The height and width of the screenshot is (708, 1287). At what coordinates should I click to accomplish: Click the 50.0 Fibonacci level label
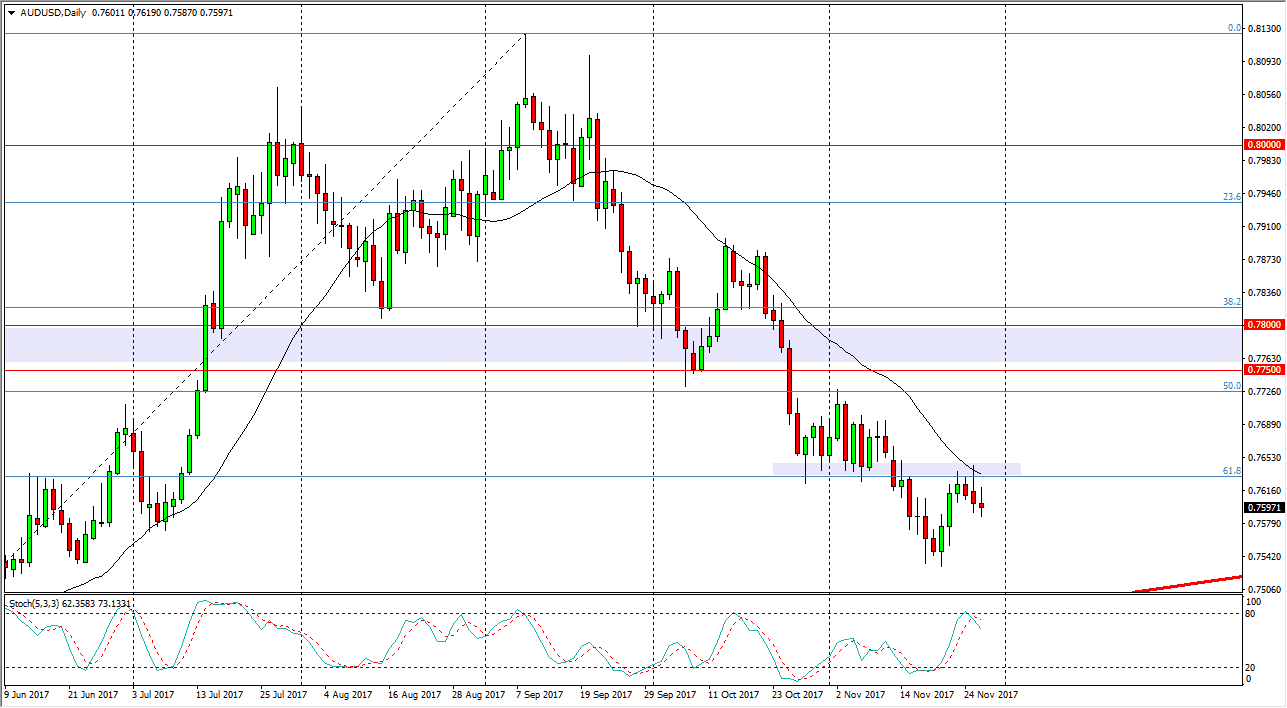(1230, 386)
